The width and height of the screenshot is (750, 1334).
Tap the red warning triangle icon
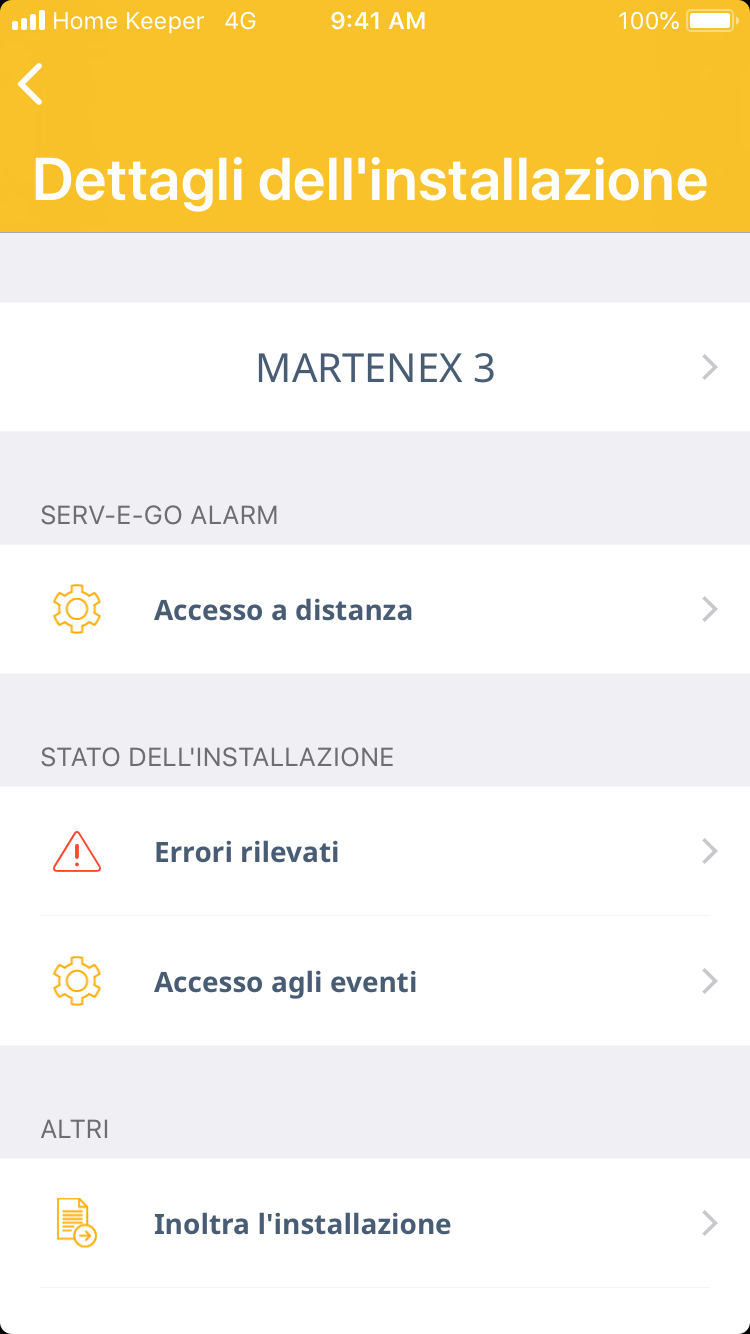pyautogui.click(x=77, y=852)
